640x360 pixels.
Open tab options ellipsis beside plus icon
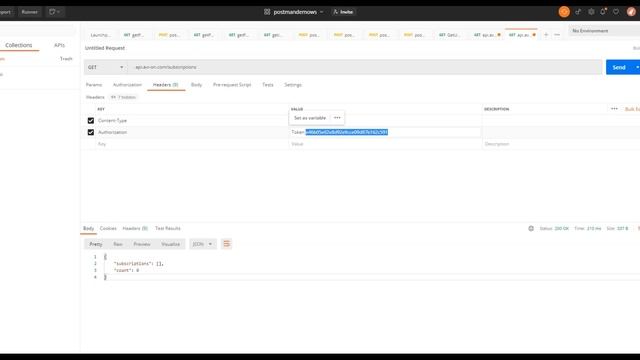(557, 35)
